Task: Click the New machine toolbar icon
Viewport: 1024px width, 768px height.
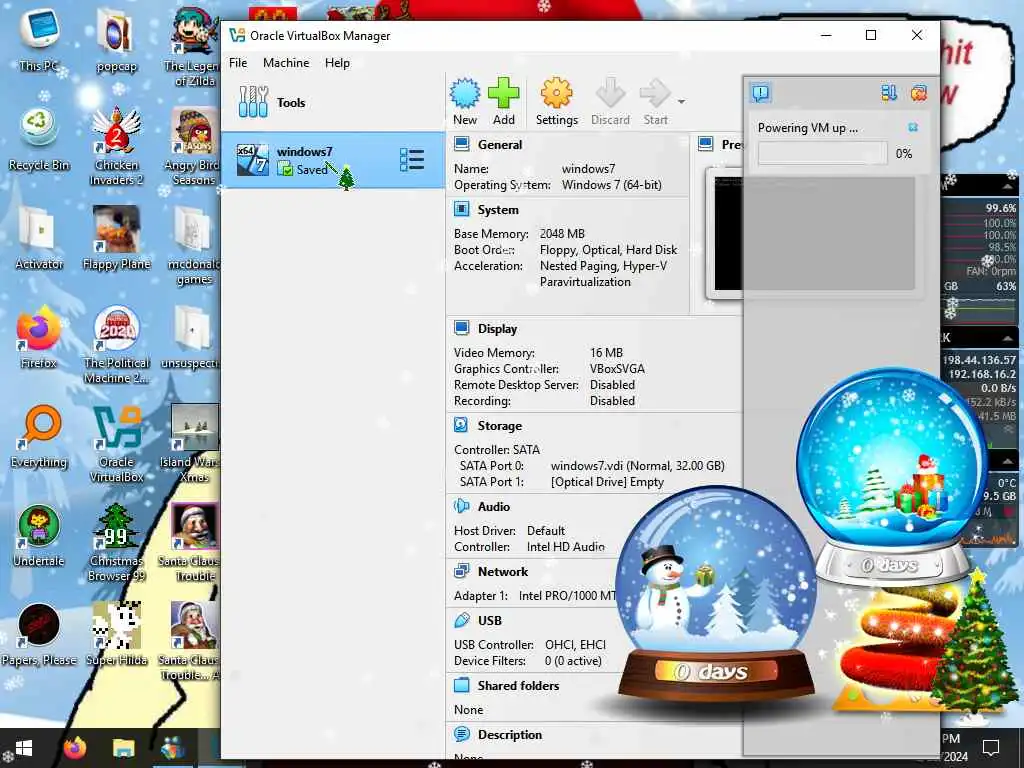Action: pos(465,101)
